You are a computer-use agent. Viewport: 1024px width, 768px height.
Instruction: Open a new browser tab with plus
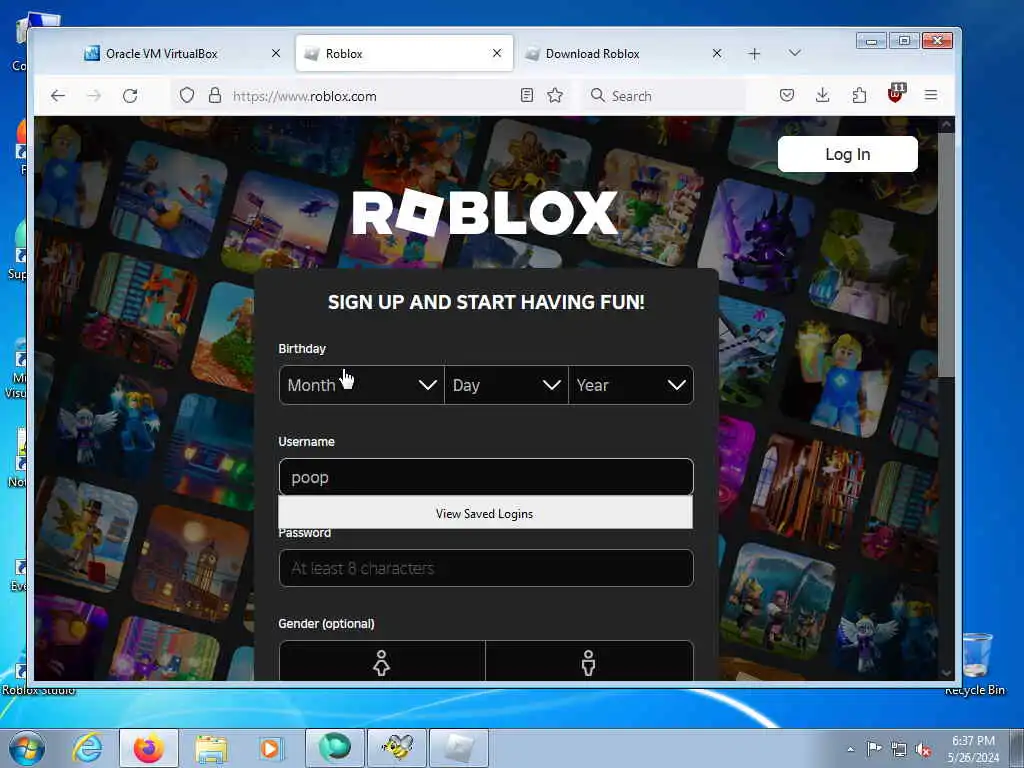pos(754,54)
